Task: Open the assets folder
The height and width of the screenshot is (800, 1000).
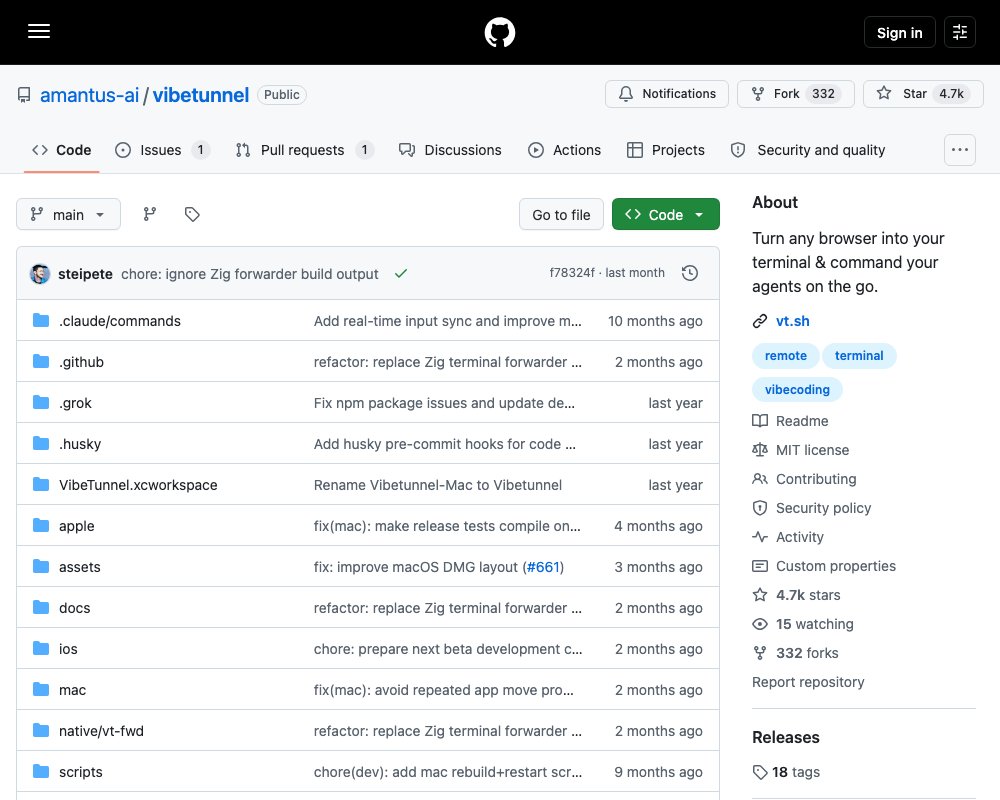Action: 80,567
